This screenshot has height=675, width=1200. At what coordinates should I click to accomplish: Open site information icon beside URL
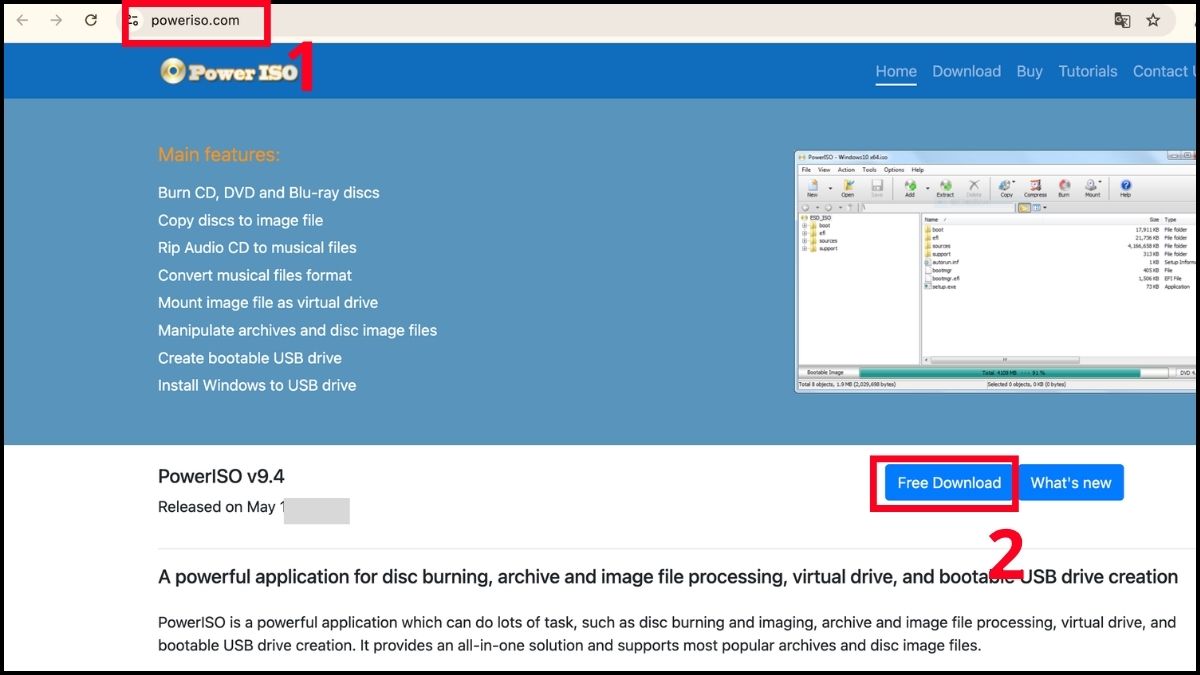coord(132,20)
